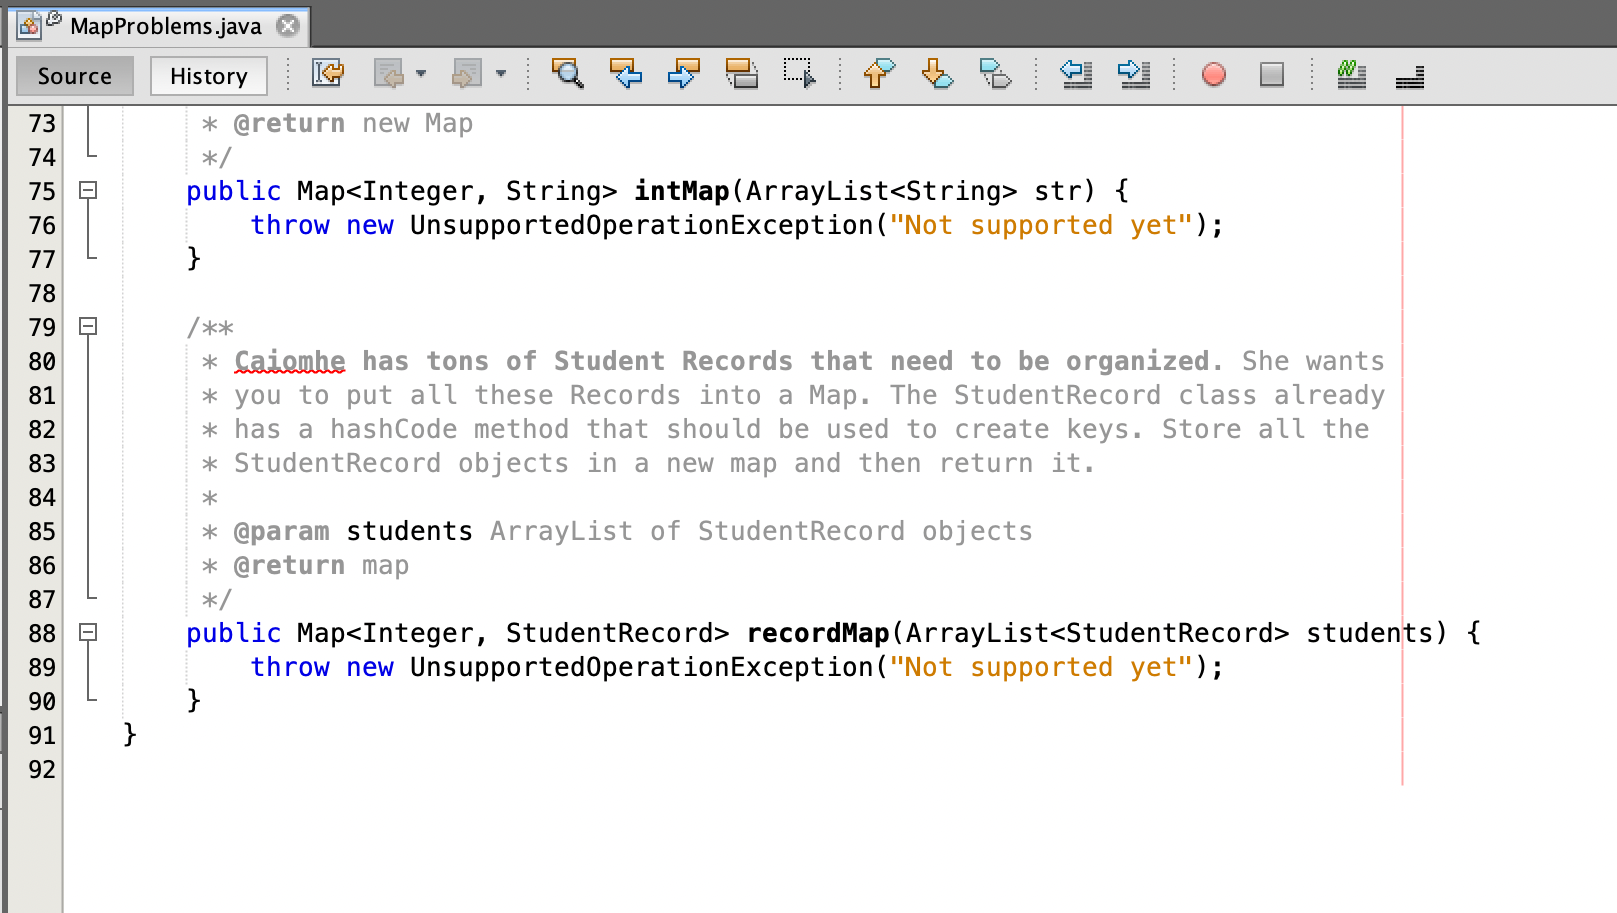Find the previous occurrence
1617x913 pixels.
pyautogui.click(x=626, y=74)
